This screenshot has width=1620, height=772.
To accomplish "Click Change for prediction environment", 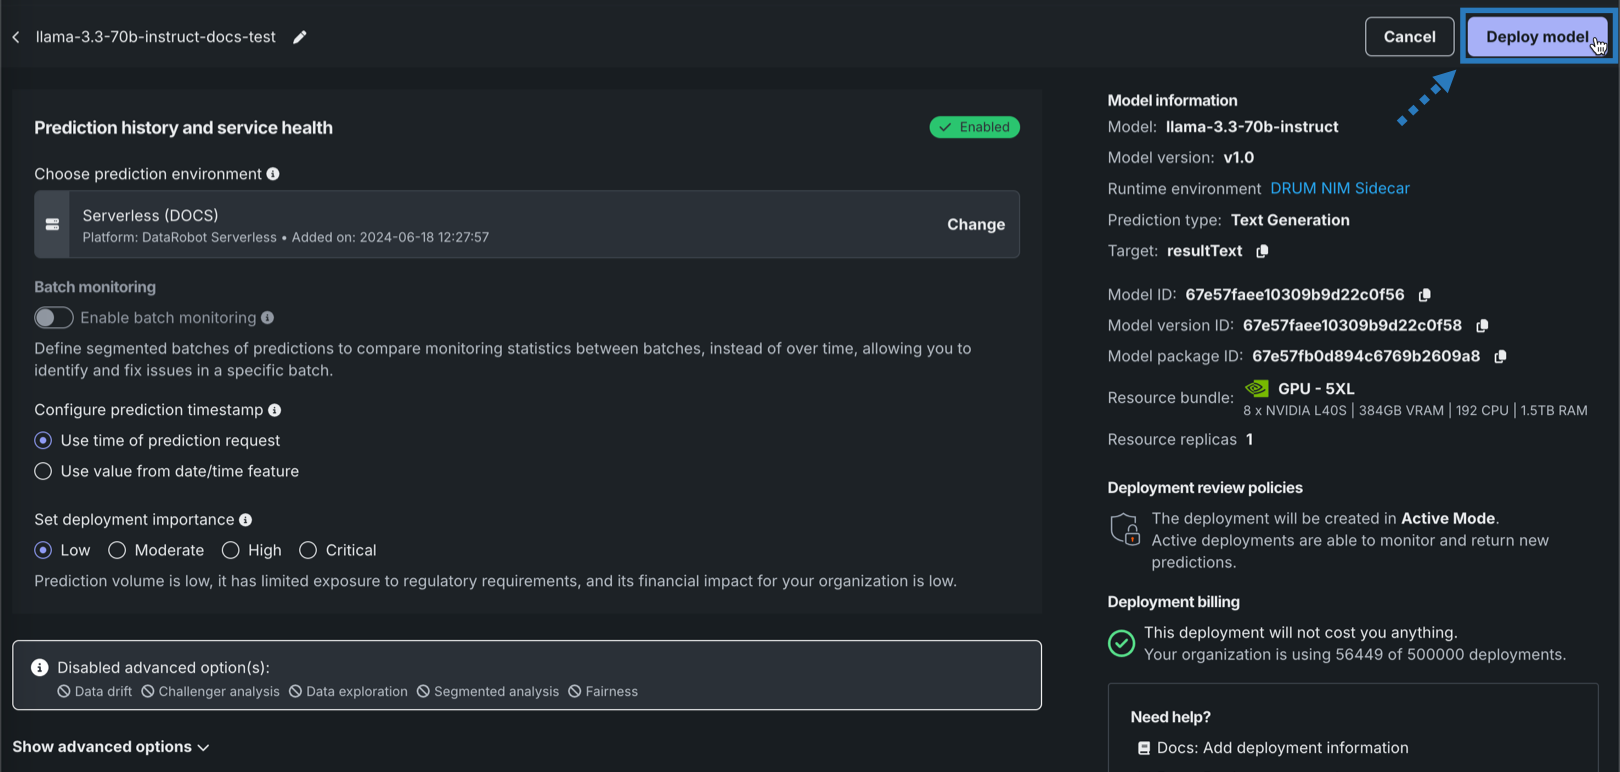I will [x=975, y=225].
